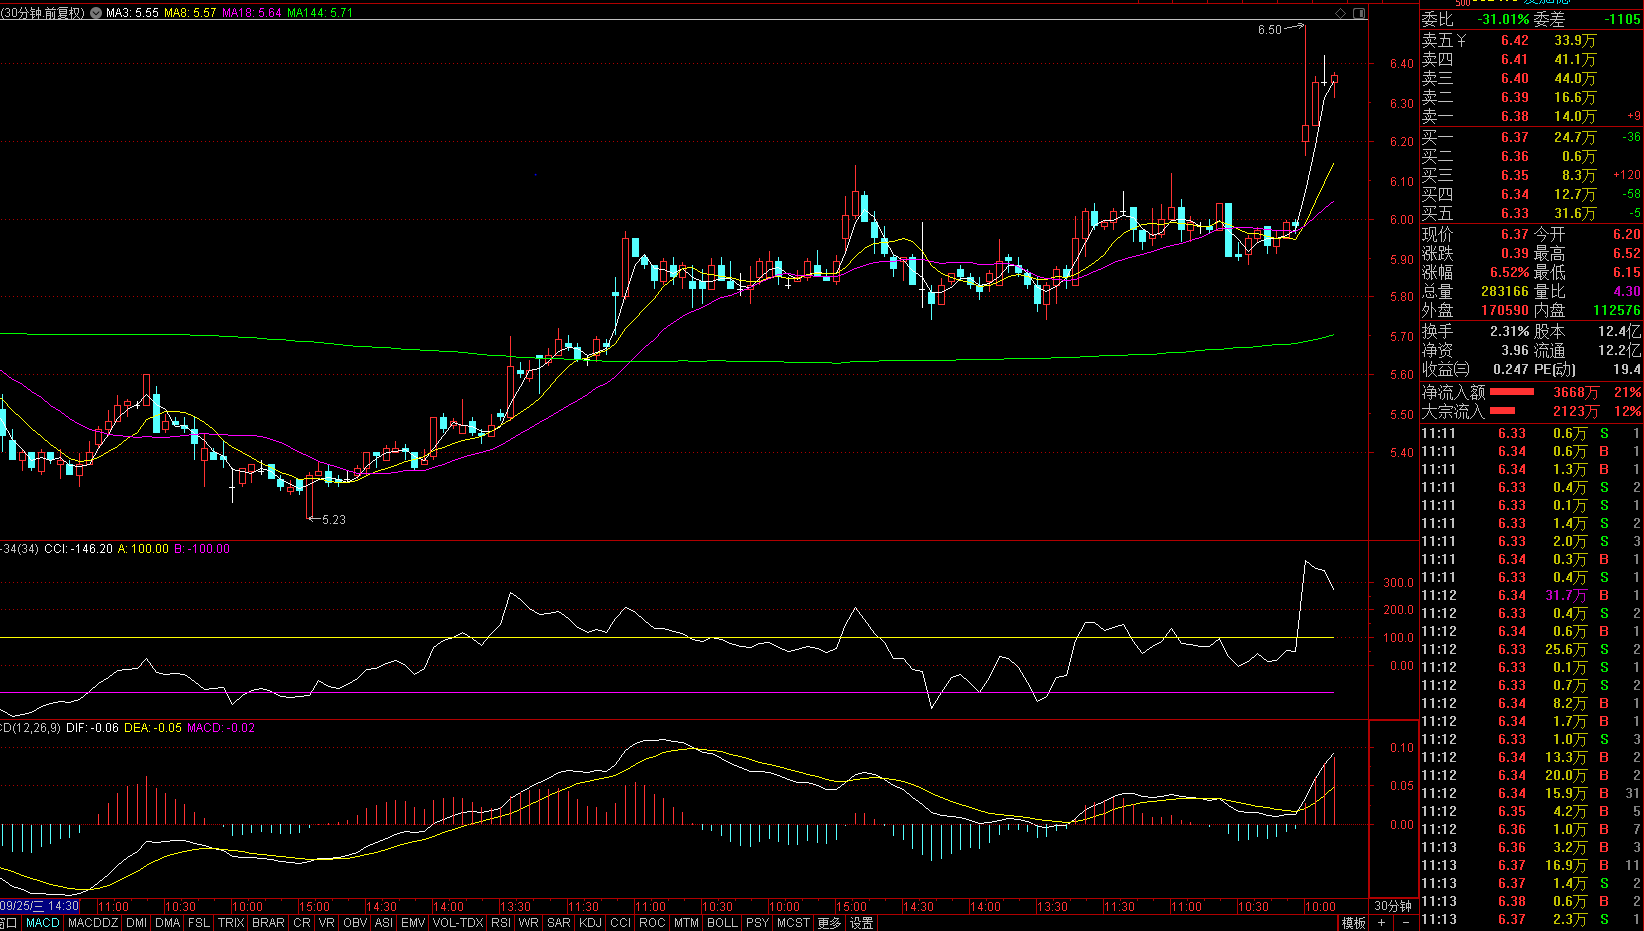
Task: Open the 30分钟 period selector
Action: pos(1393,906)
